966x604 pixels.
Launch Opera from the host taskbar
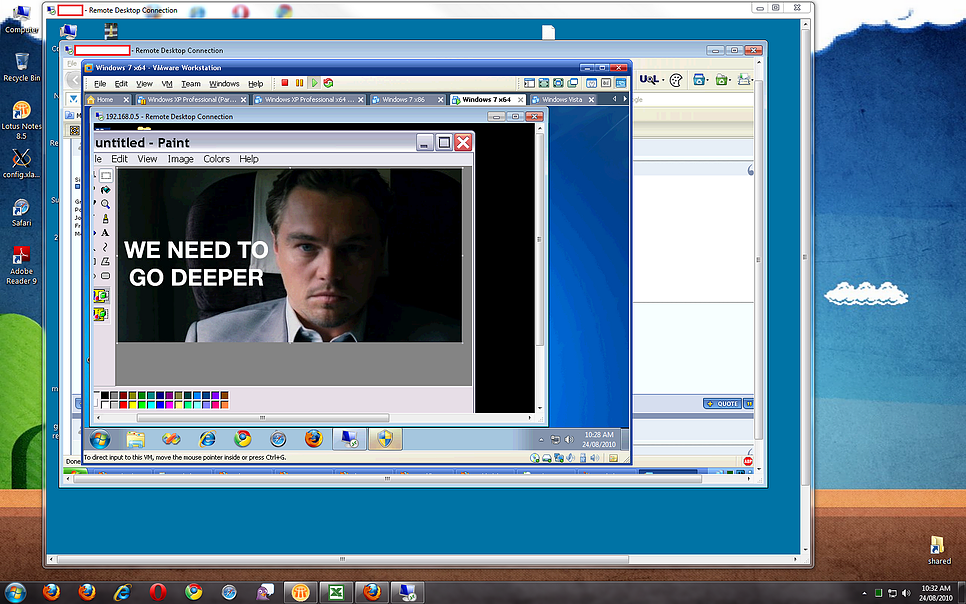pos(158,592)
